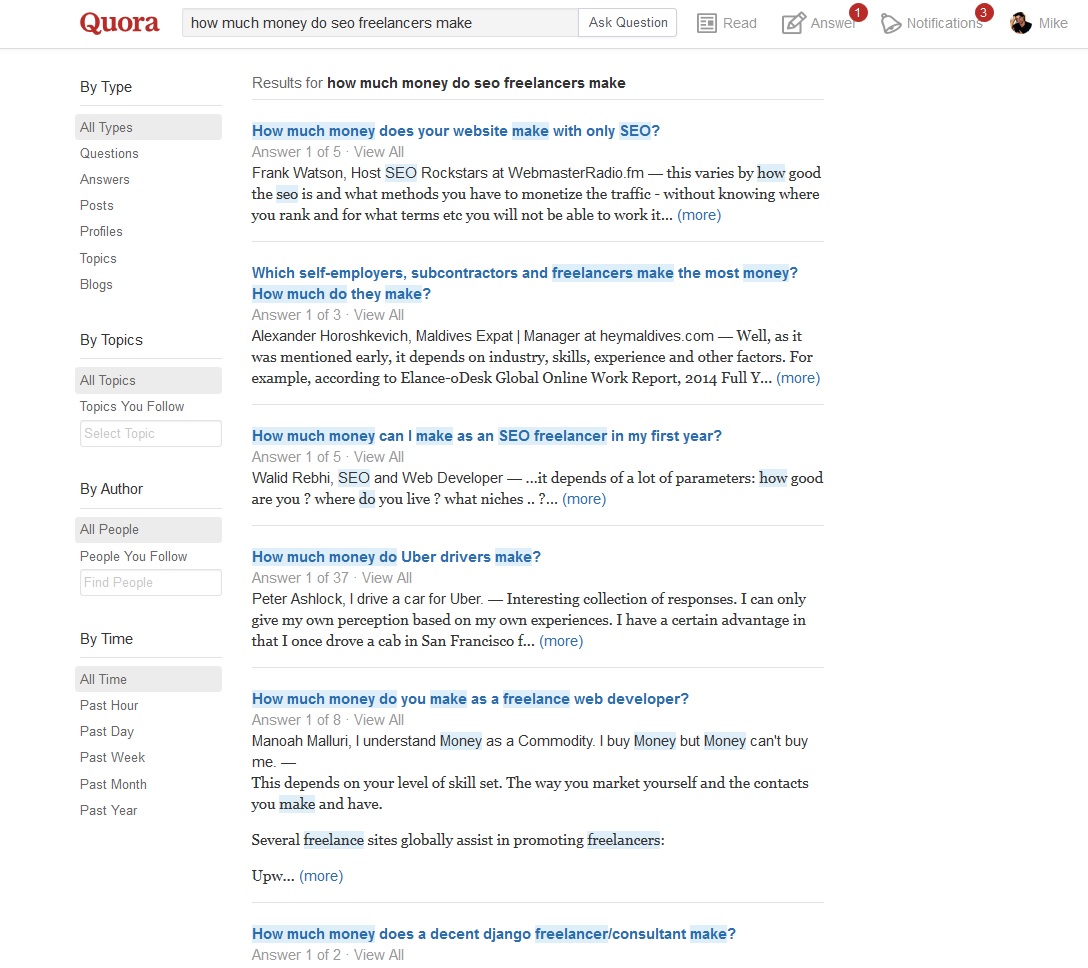Expand (more) after Upw… in Manoah's answer
The height and width of the screenshot is (968, 1088).
tap(321, 876)
